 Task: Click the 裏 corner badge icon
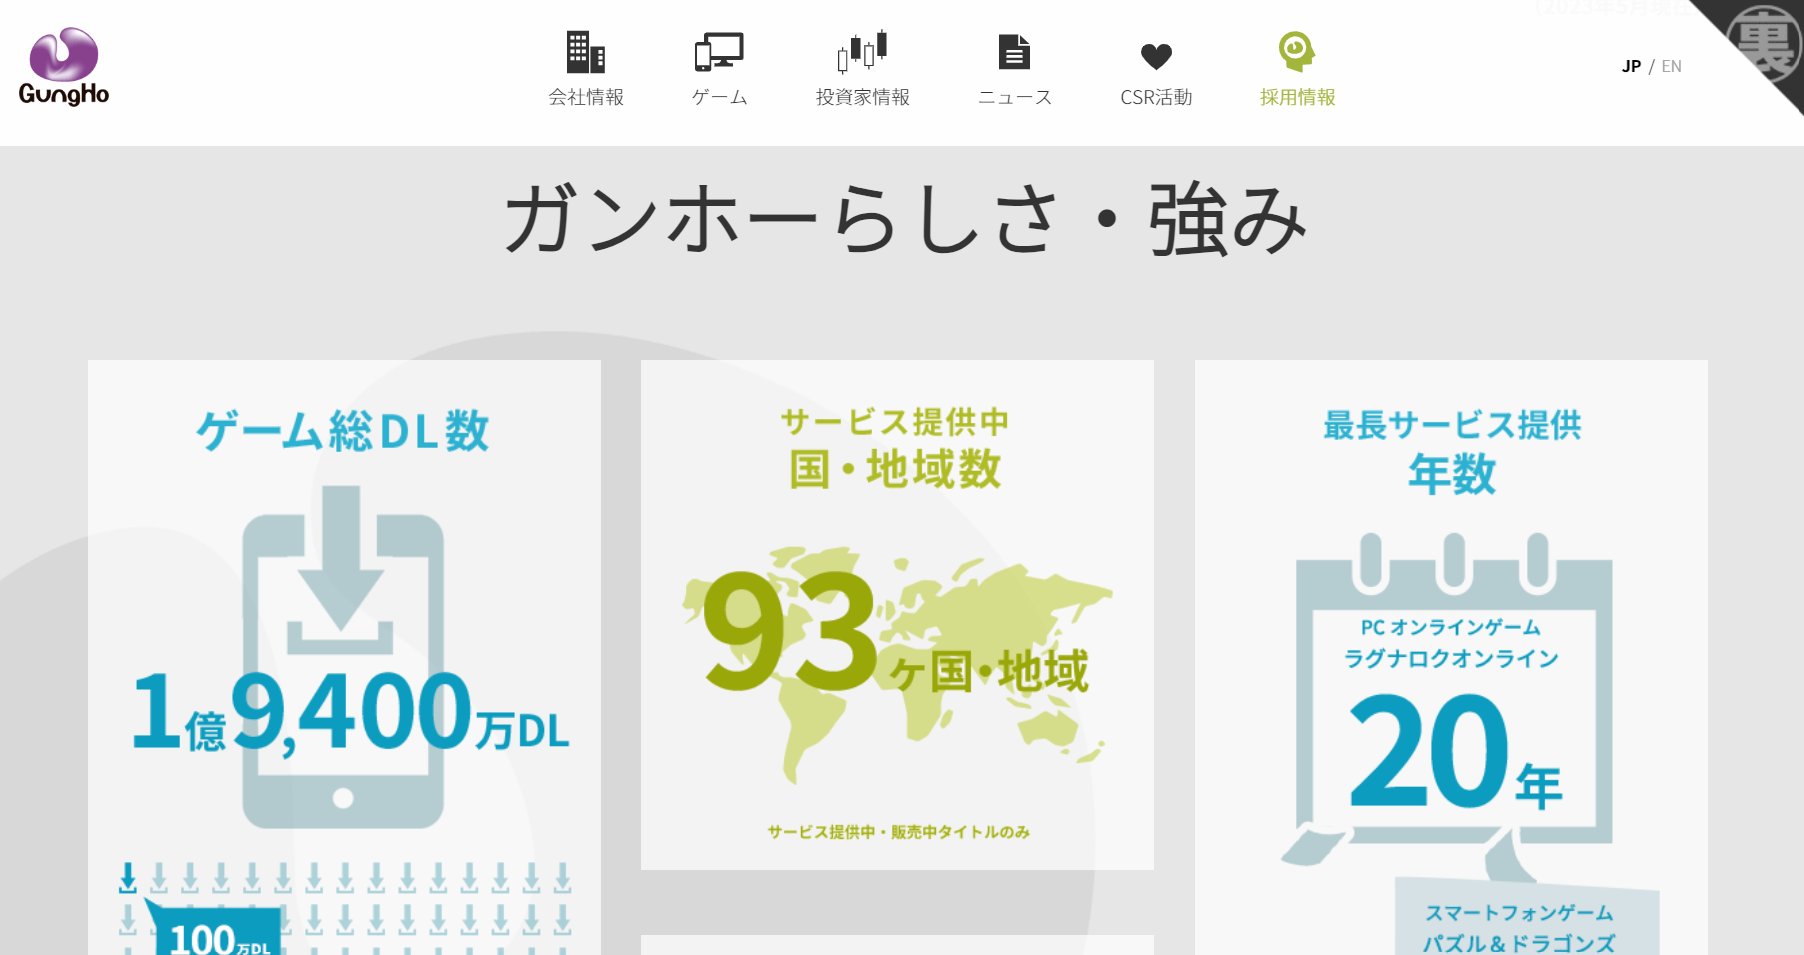(1766, 42)
